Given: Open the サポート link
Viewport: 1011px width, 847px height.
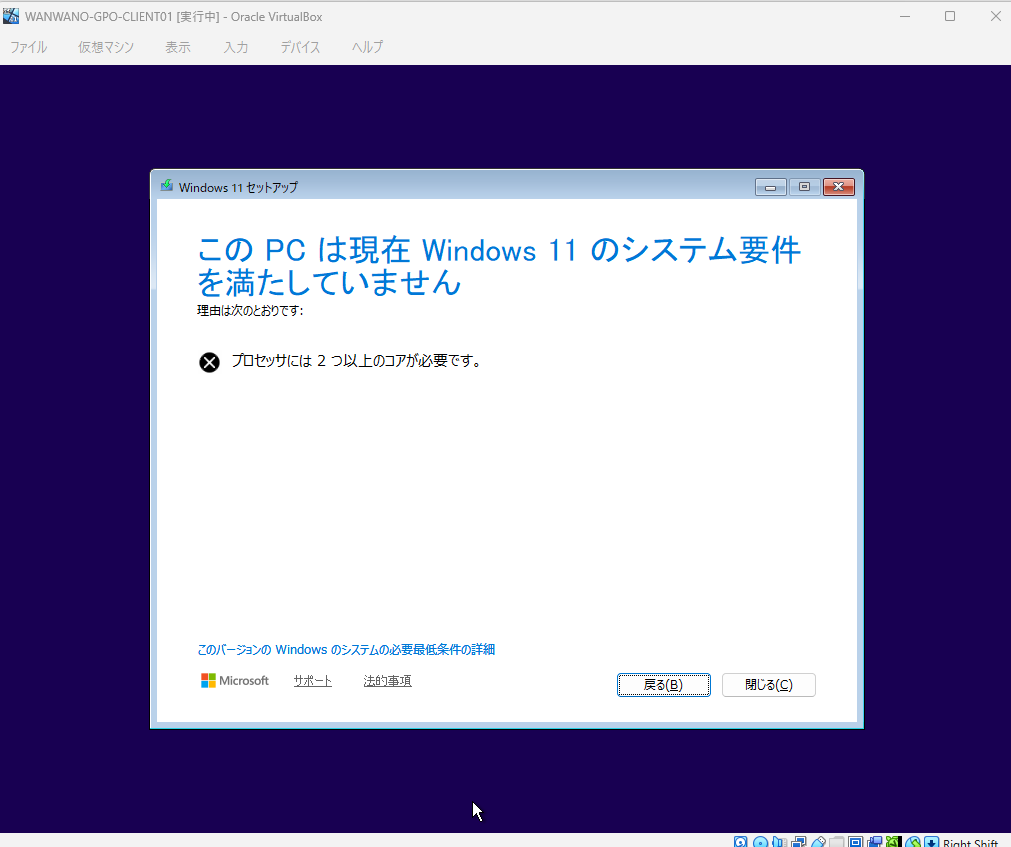Looking at the screenshot, I should pyautogui.click(x=313, y=681).
